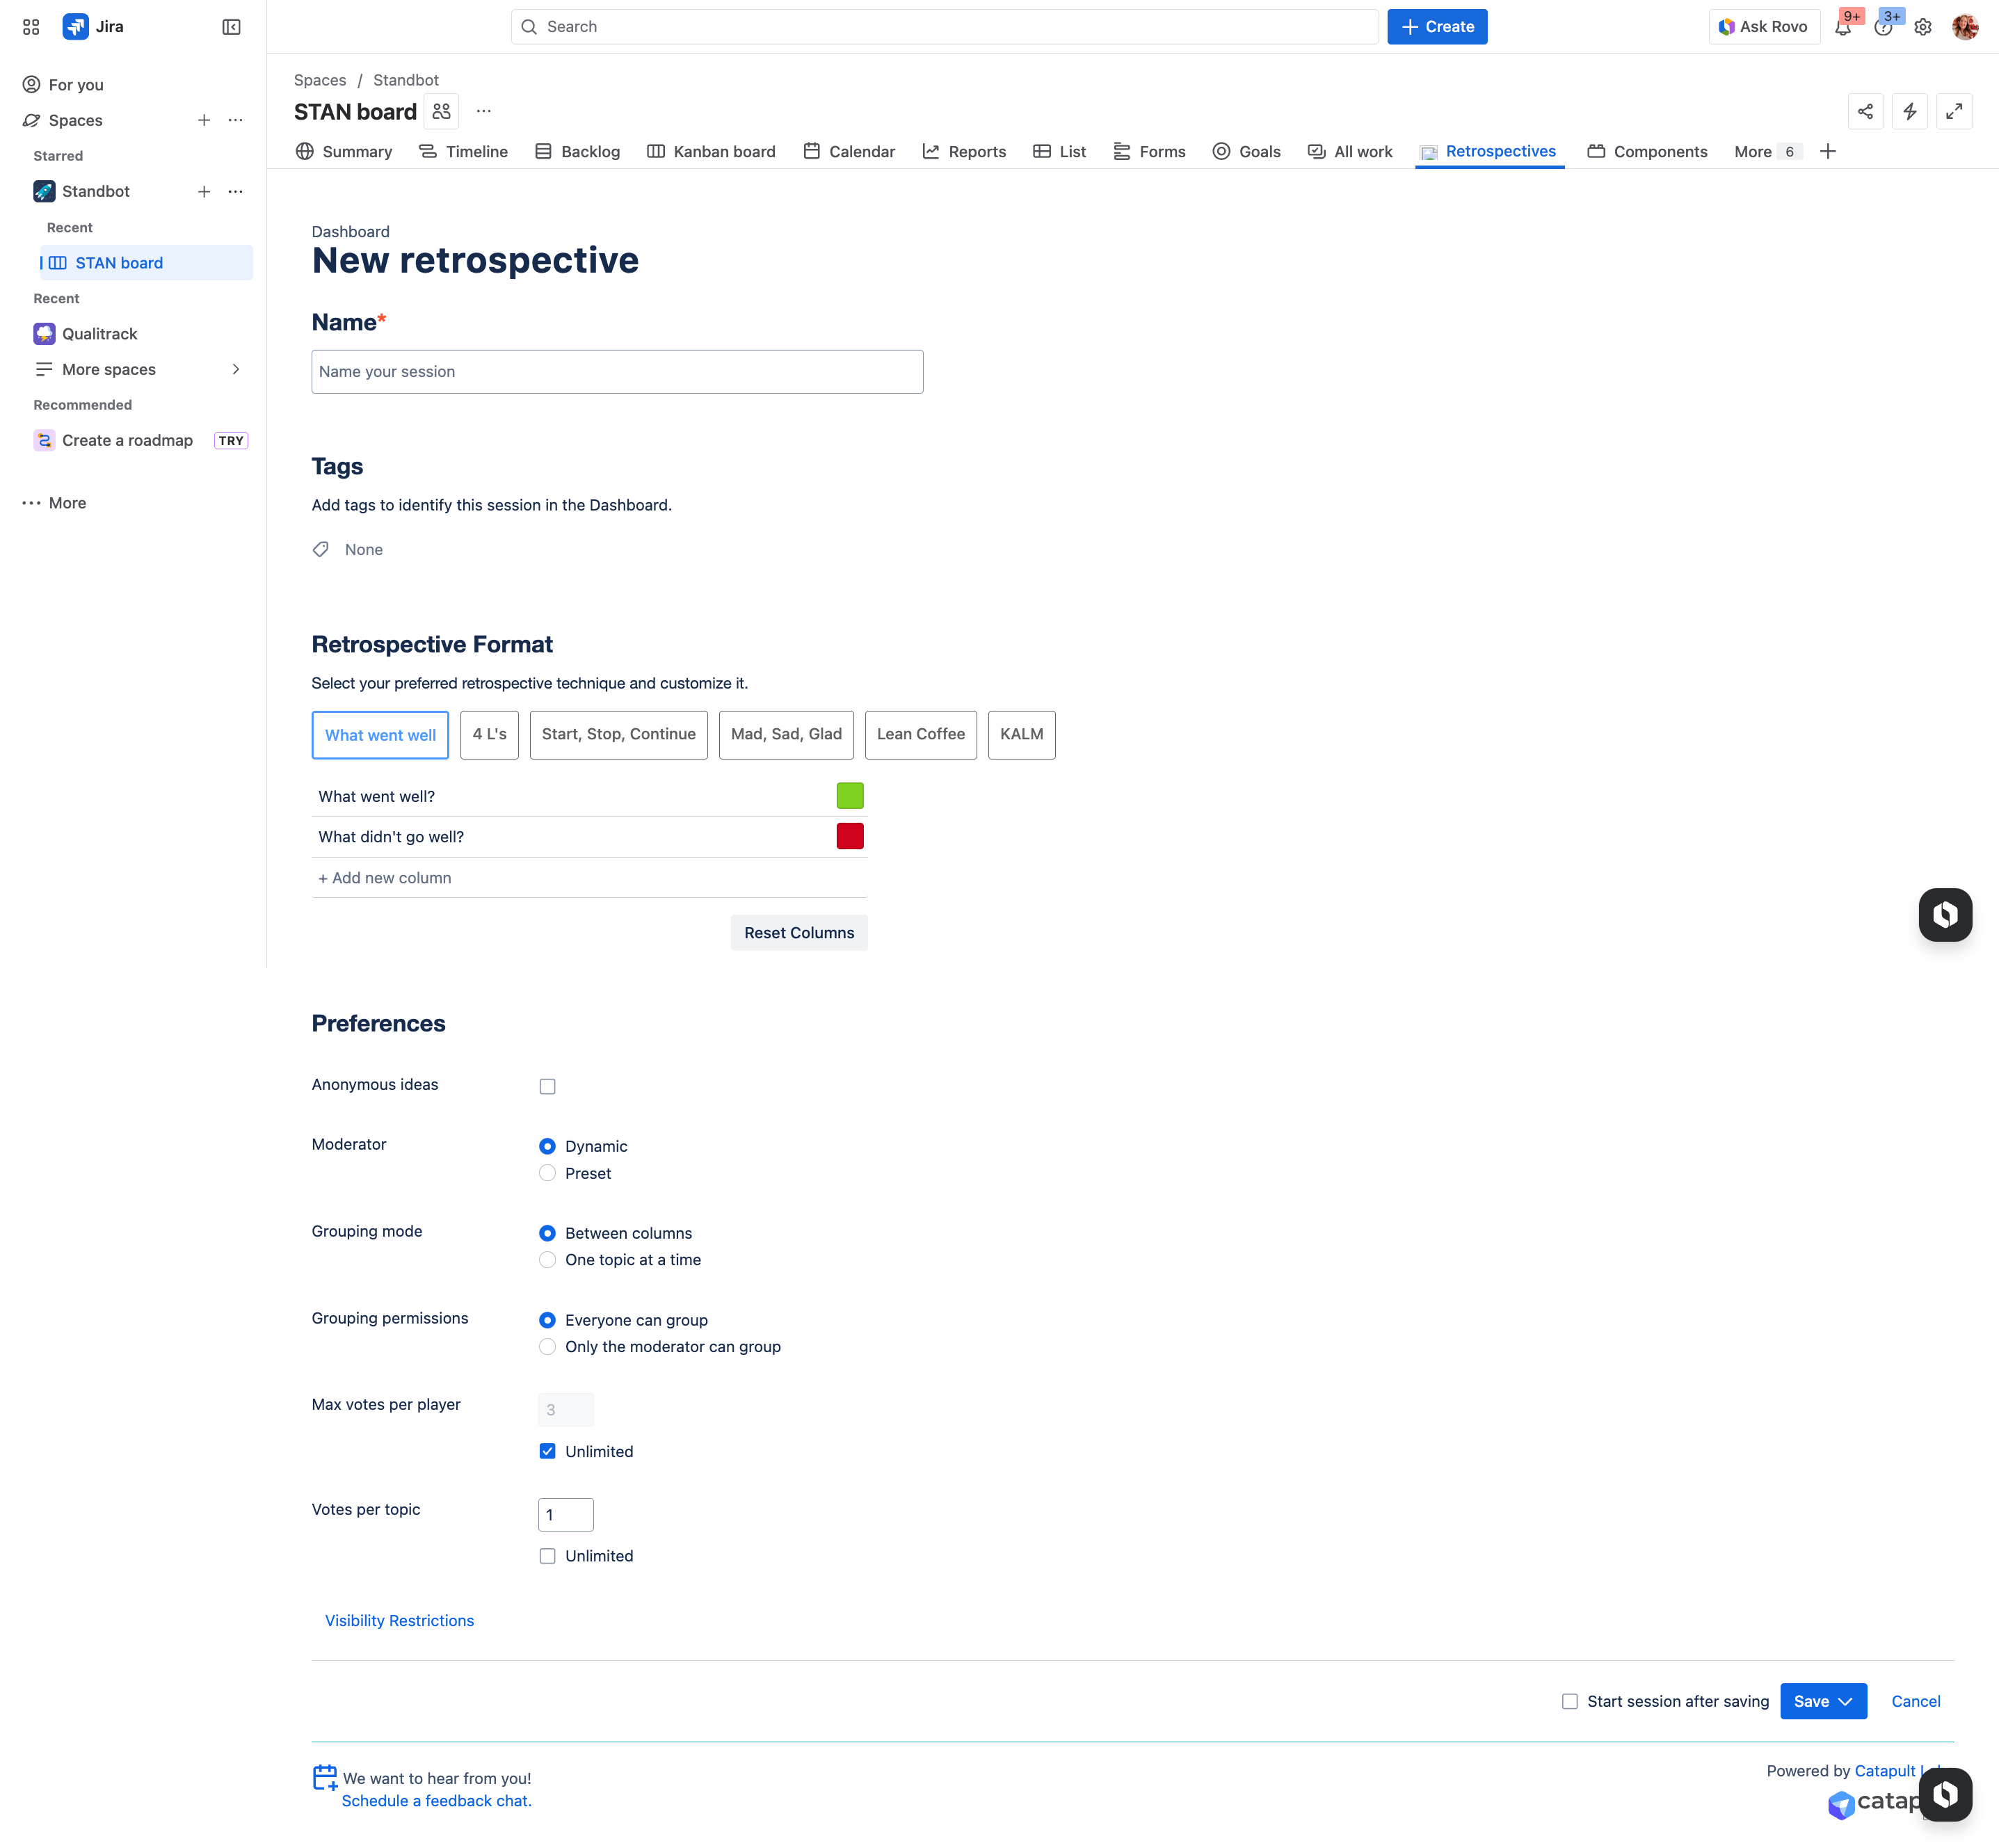The height and width of the screenshot is (1848, 1999).
Task: Type in the Name your session field
Action: 617,371
